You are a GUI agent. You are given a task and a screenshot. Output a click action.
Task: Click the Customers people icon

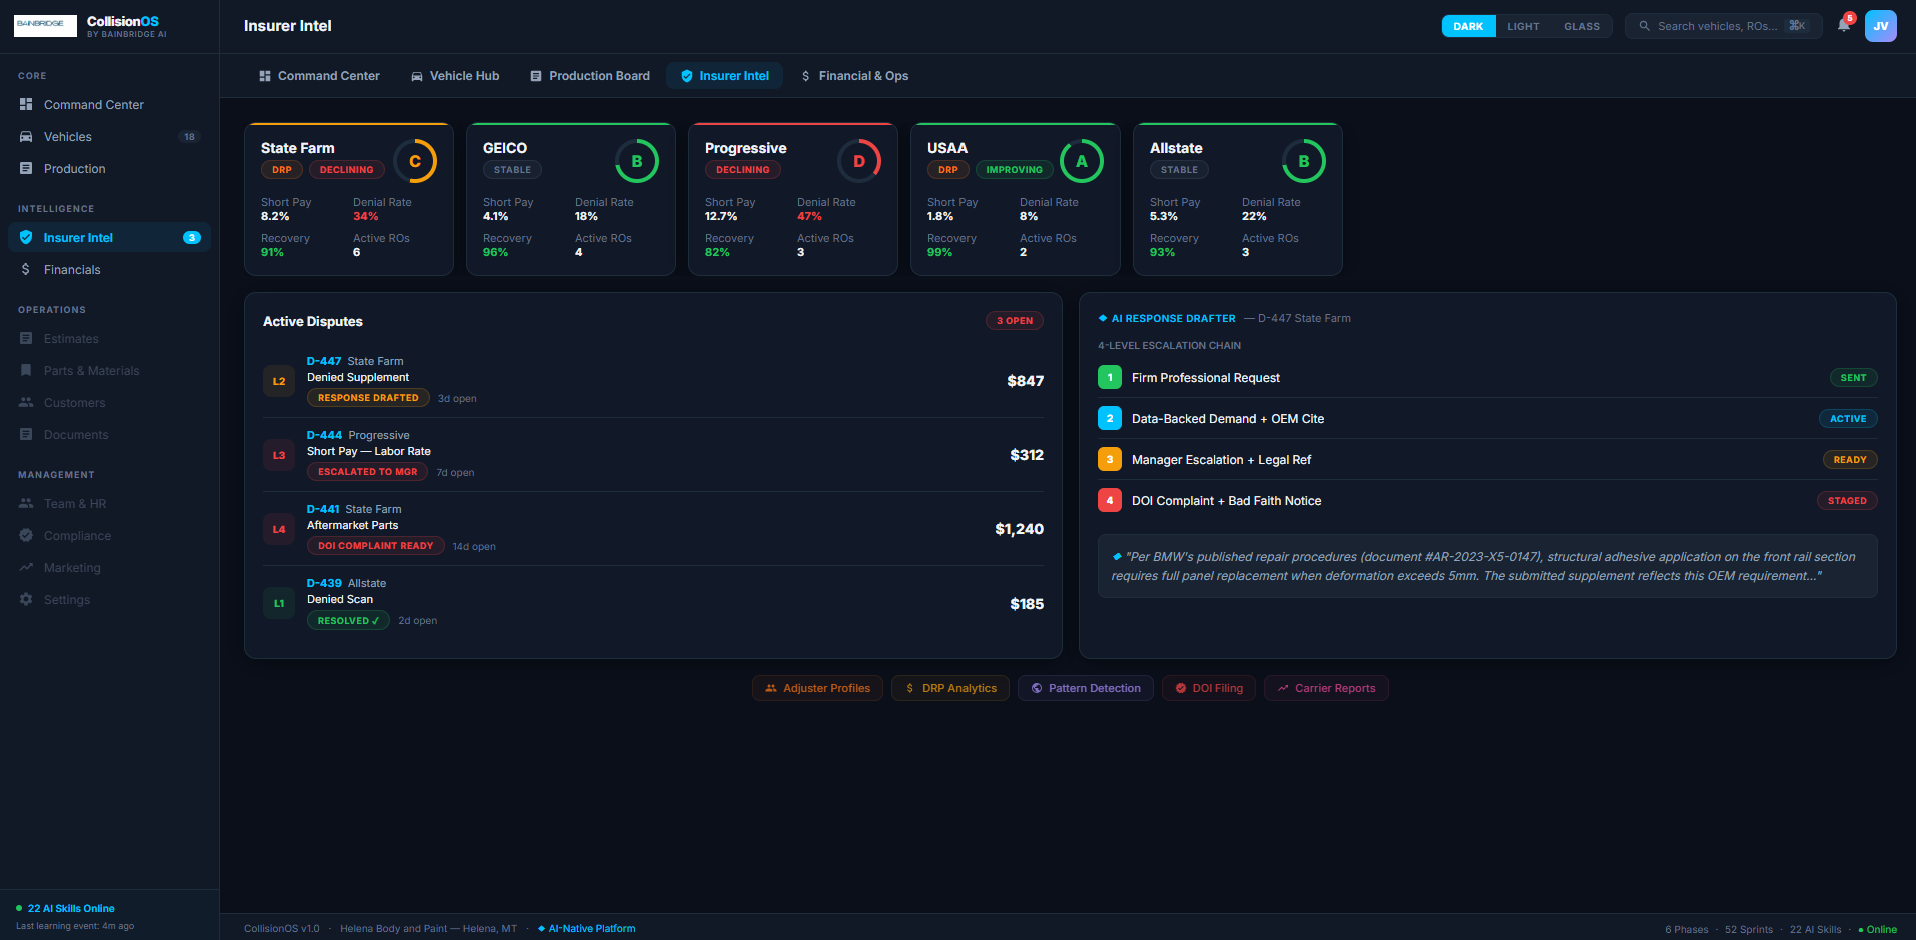coord(26,402)
